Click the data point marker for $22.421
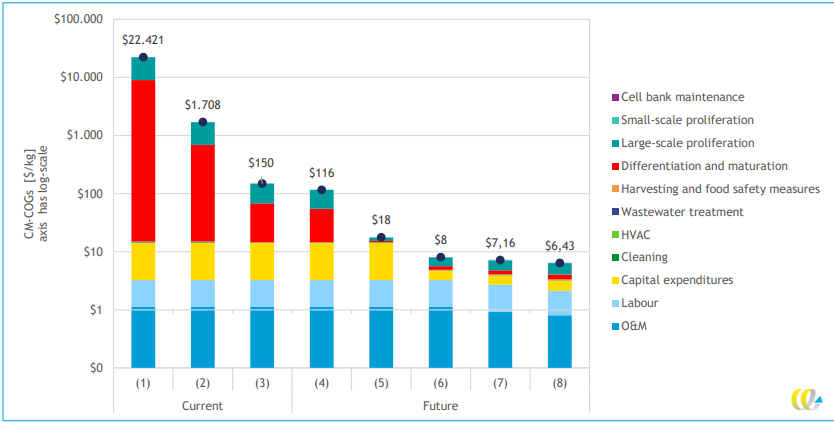 click(x=143, y=58)
